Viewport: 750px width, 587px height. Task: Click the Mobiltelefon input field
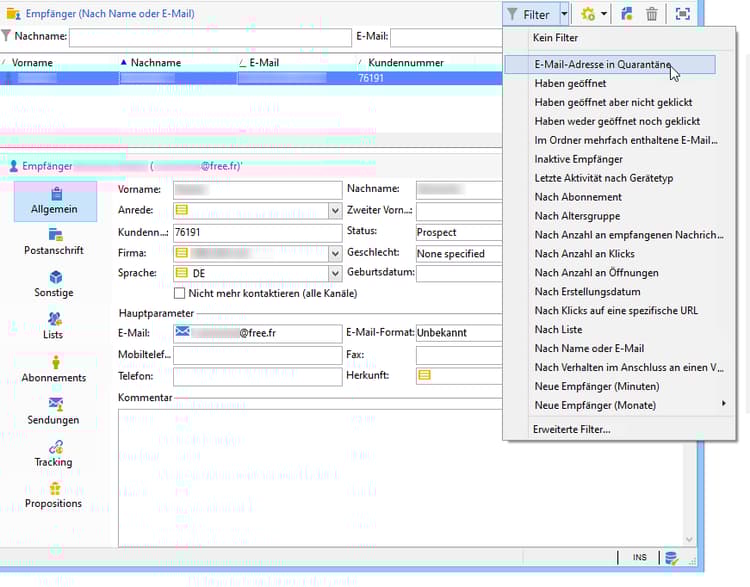257,355
